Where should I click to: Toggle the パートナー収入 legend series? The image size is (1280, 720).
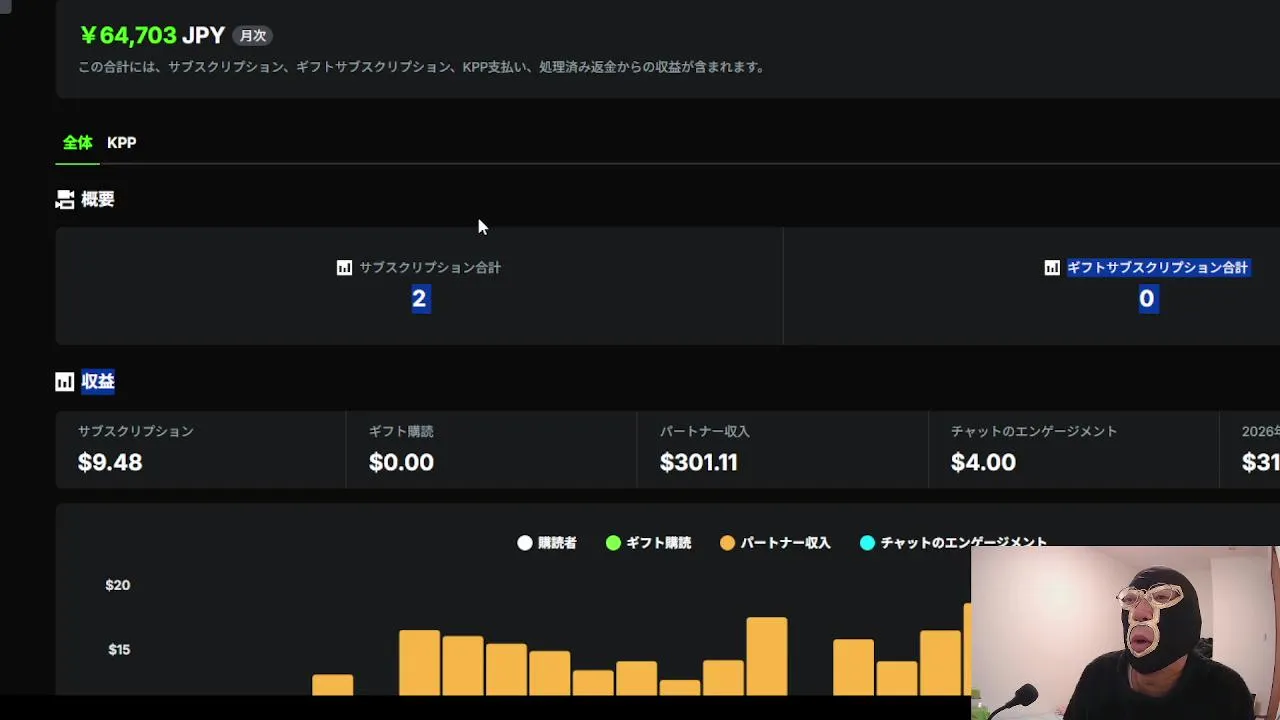775,543
